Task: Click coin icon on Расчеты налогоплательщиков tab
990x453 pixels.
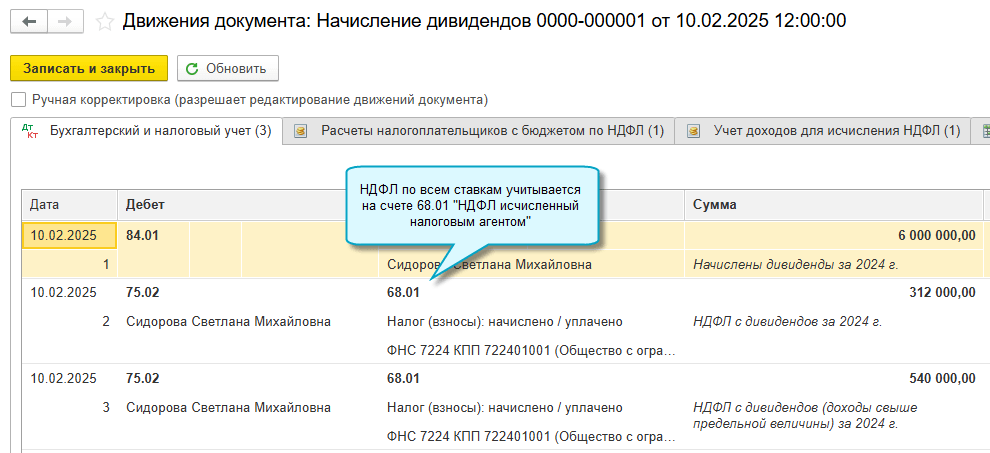Action: 301,131
